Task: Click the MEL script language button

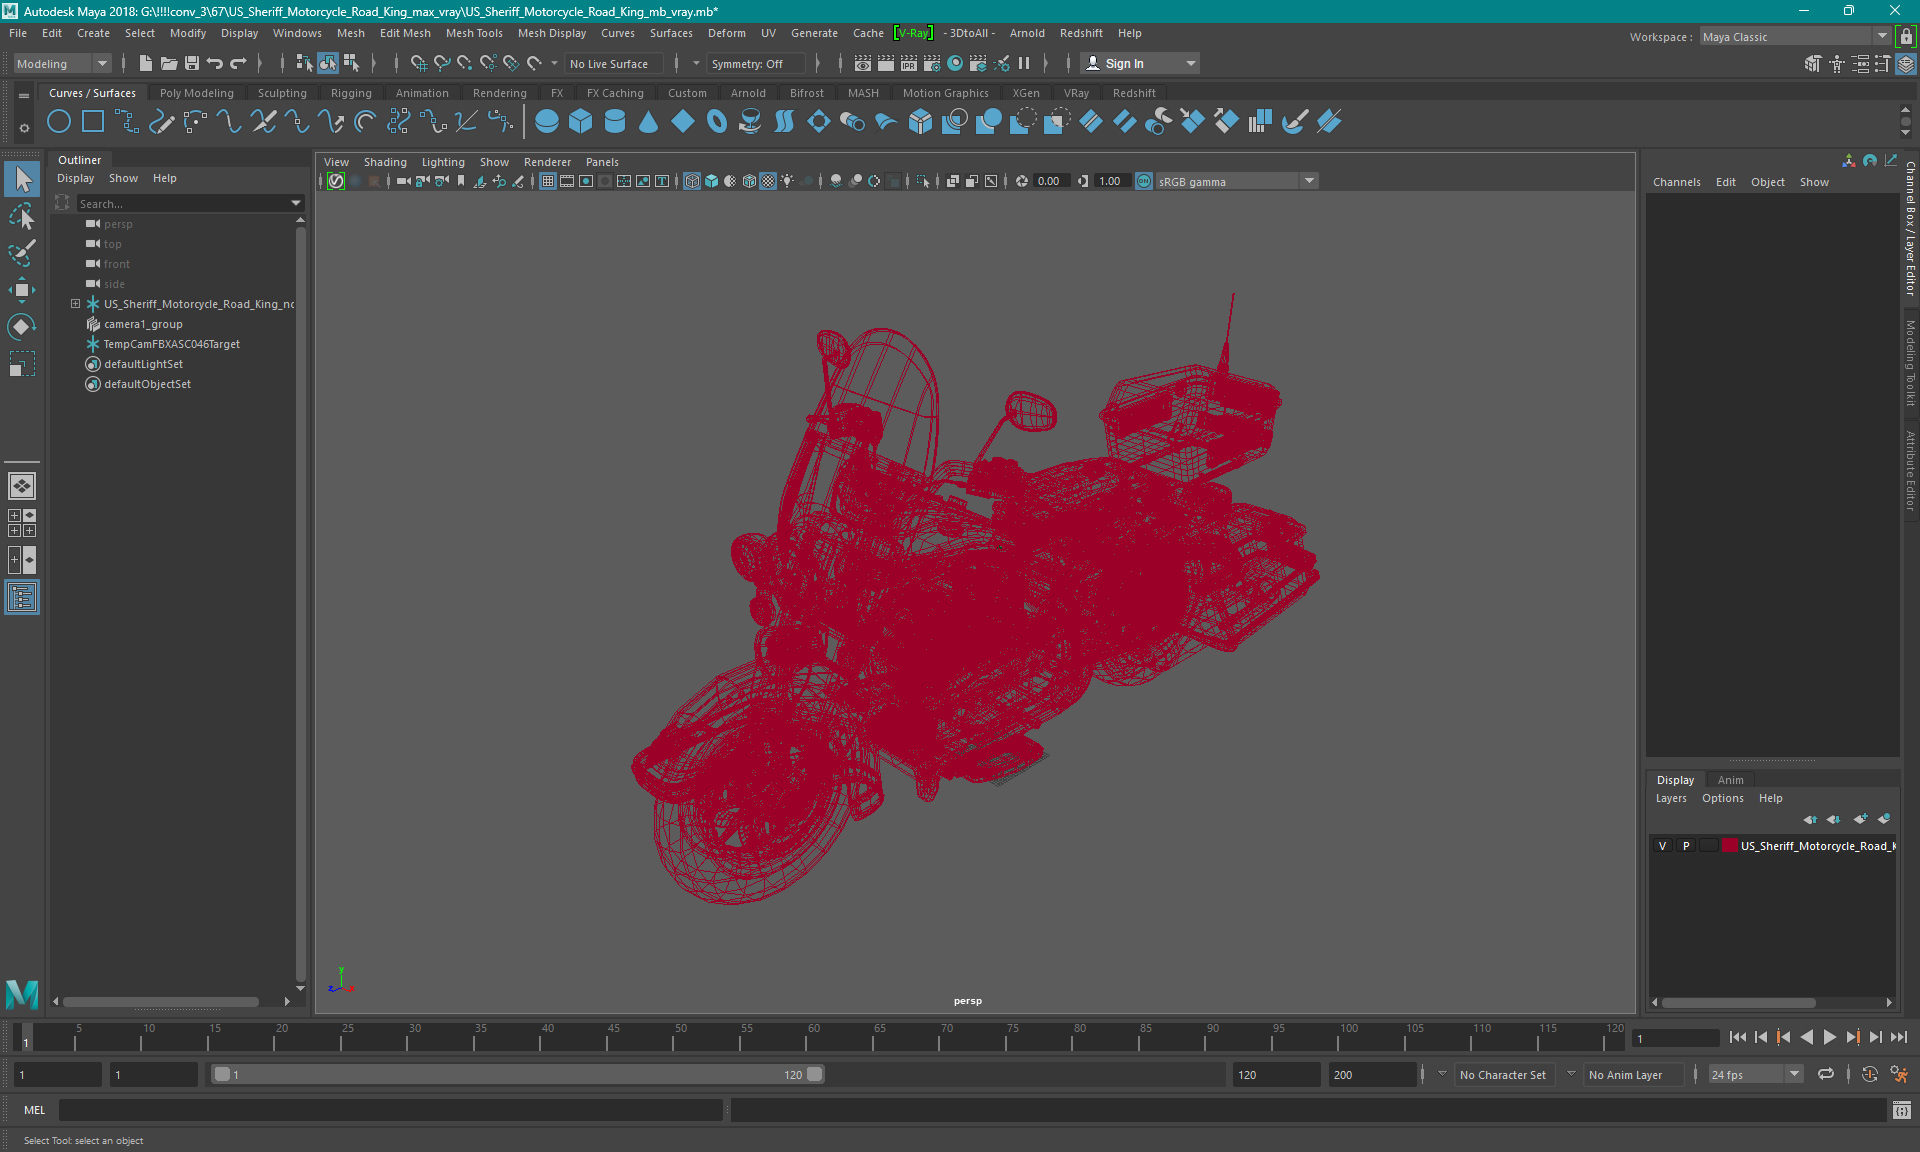Action: click(35, 1110)
